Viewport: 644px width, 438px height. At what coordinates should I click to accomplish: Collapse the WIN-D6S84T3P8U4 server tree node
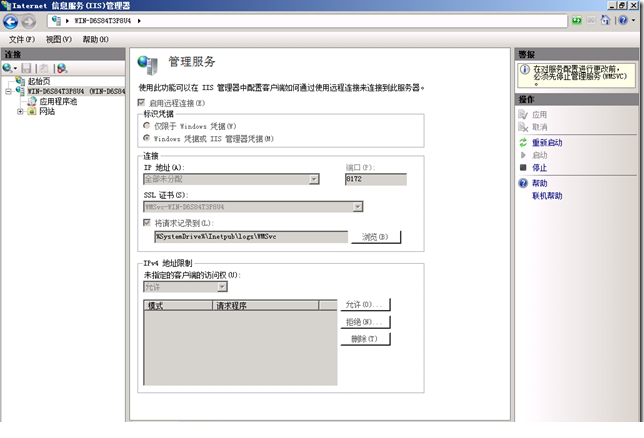tap(8, 91)
